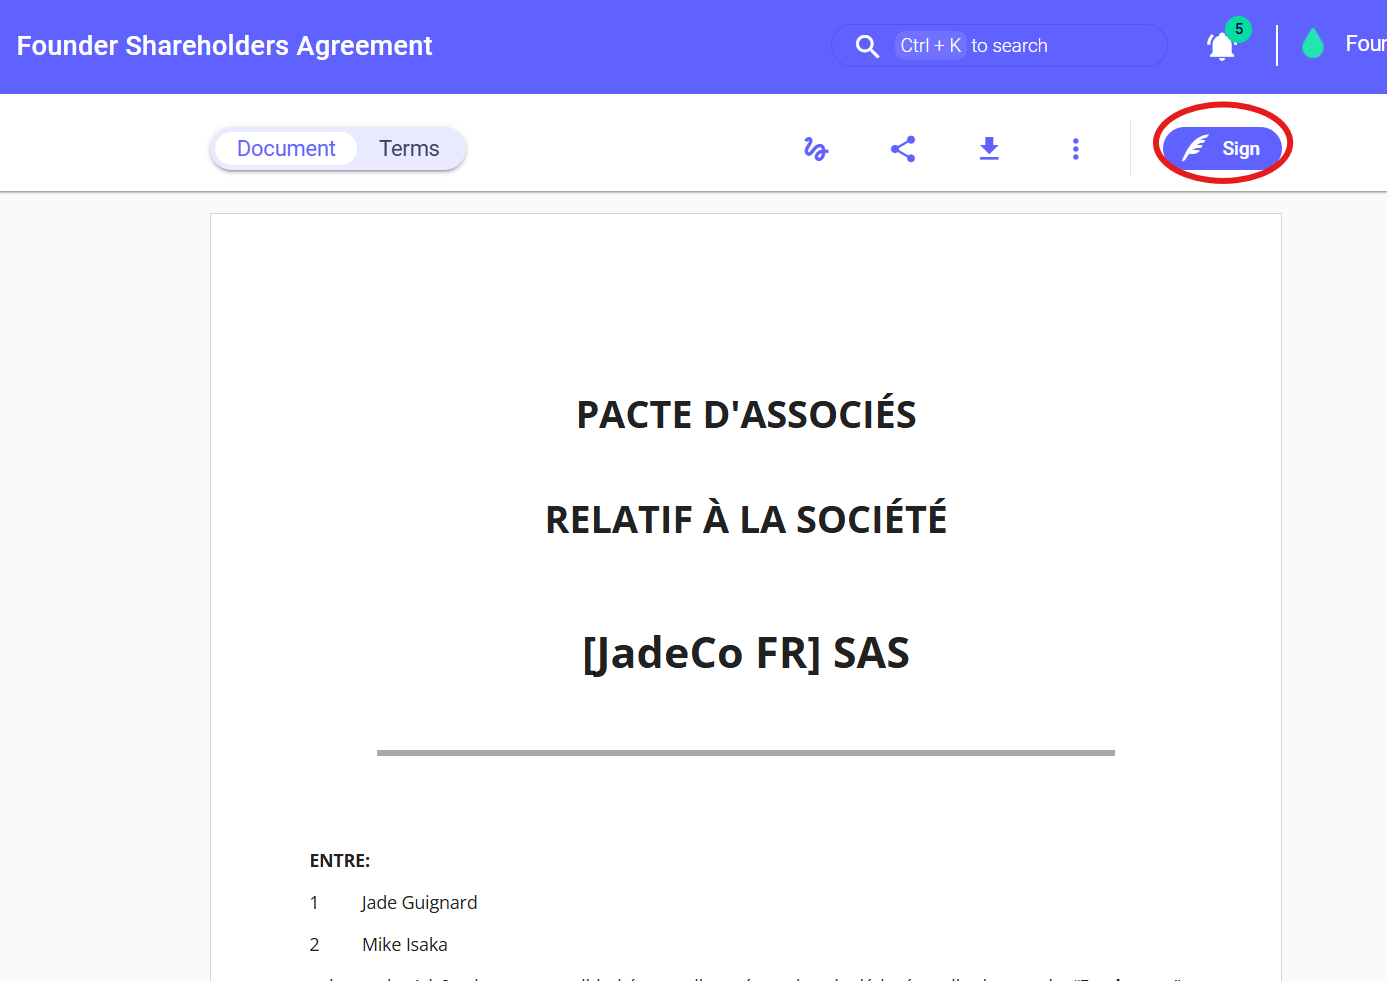Click the feather icon on Sign button
Screen dimensions: 1387x981
[x=1195, y=148]
